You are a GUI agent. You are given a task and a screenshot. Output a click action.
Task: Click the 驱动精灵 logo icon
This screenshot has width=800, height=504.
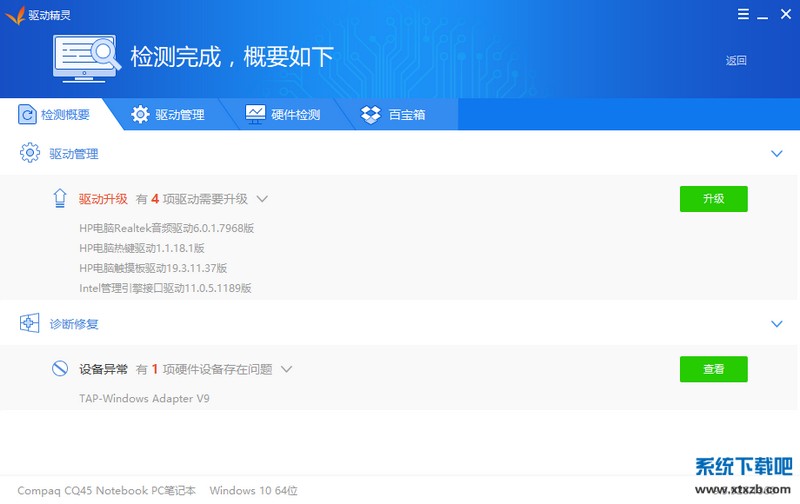[x=13, y=14]
